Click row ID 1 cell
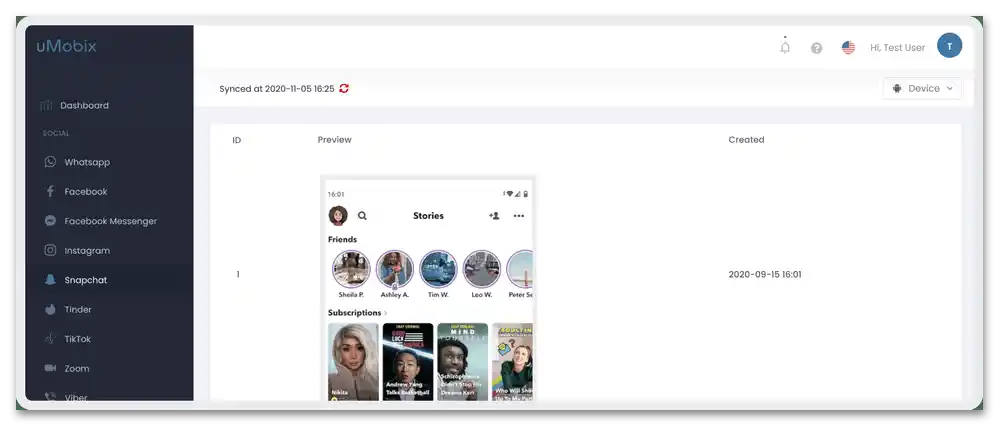This screenshot has width=999, height=426. click(x=238, y=275)
